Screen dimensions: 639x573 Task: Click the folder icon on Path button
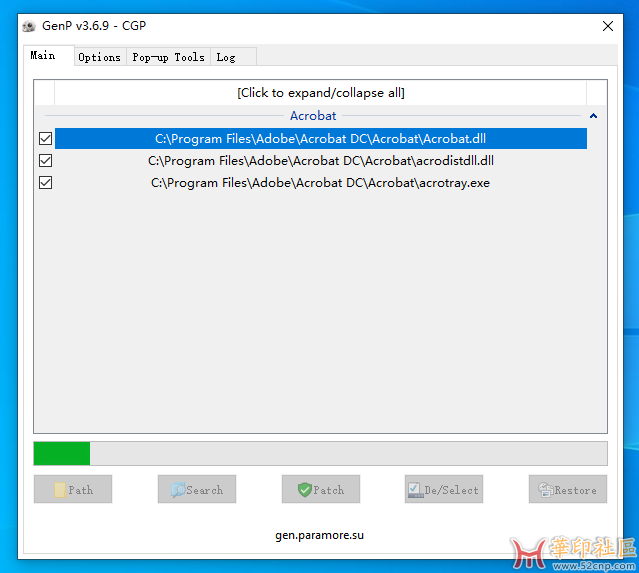click(x=60, y=490)
